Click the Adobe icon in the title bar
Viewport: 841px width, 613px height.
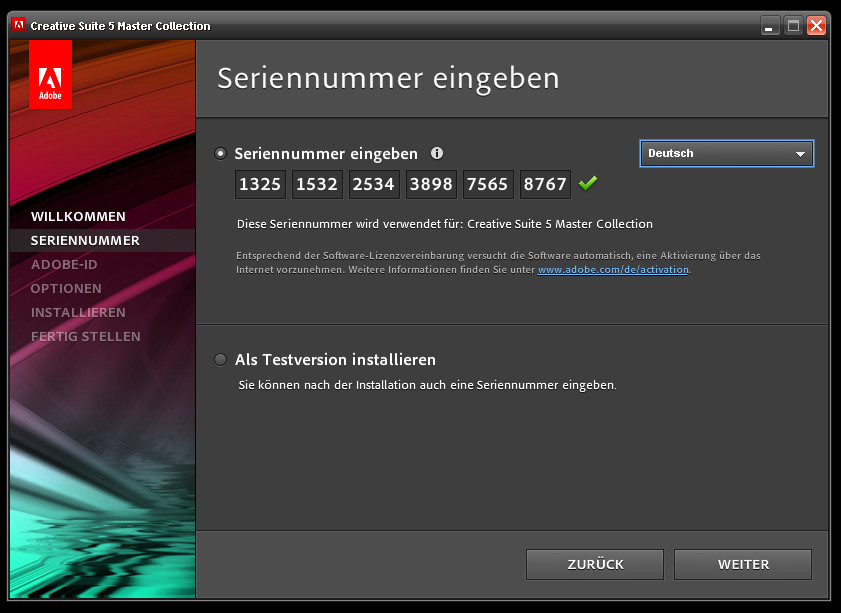point(17,24)
